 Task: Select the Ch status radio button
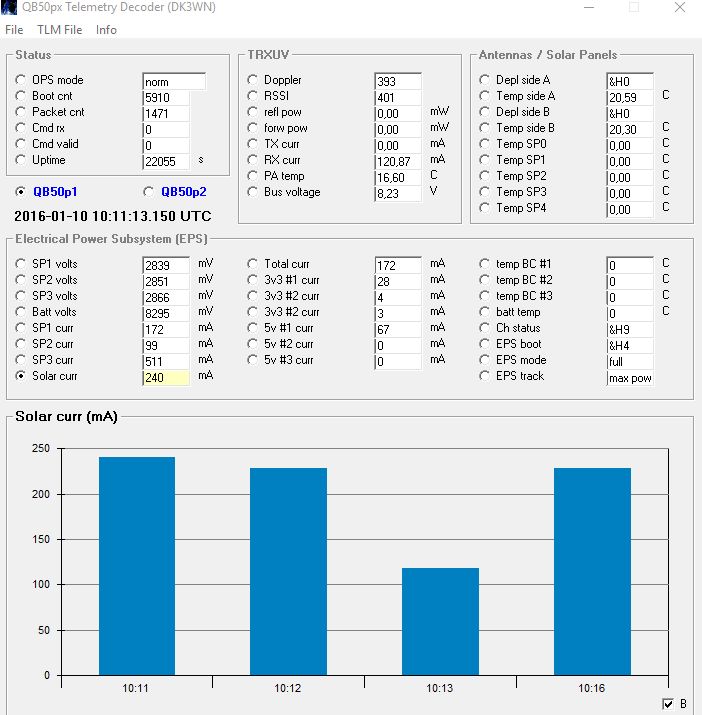pyautogui.click(x=484, y=327)
